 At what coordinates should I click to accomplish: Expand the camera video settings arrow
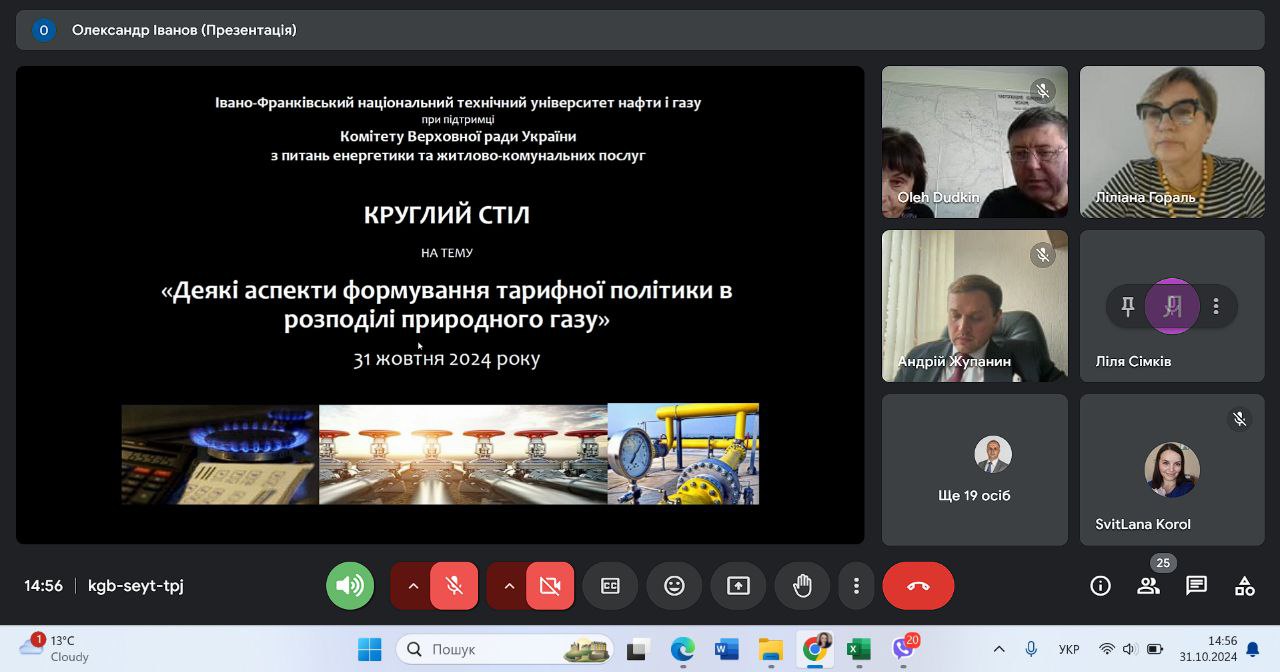[x=508, y=586]
